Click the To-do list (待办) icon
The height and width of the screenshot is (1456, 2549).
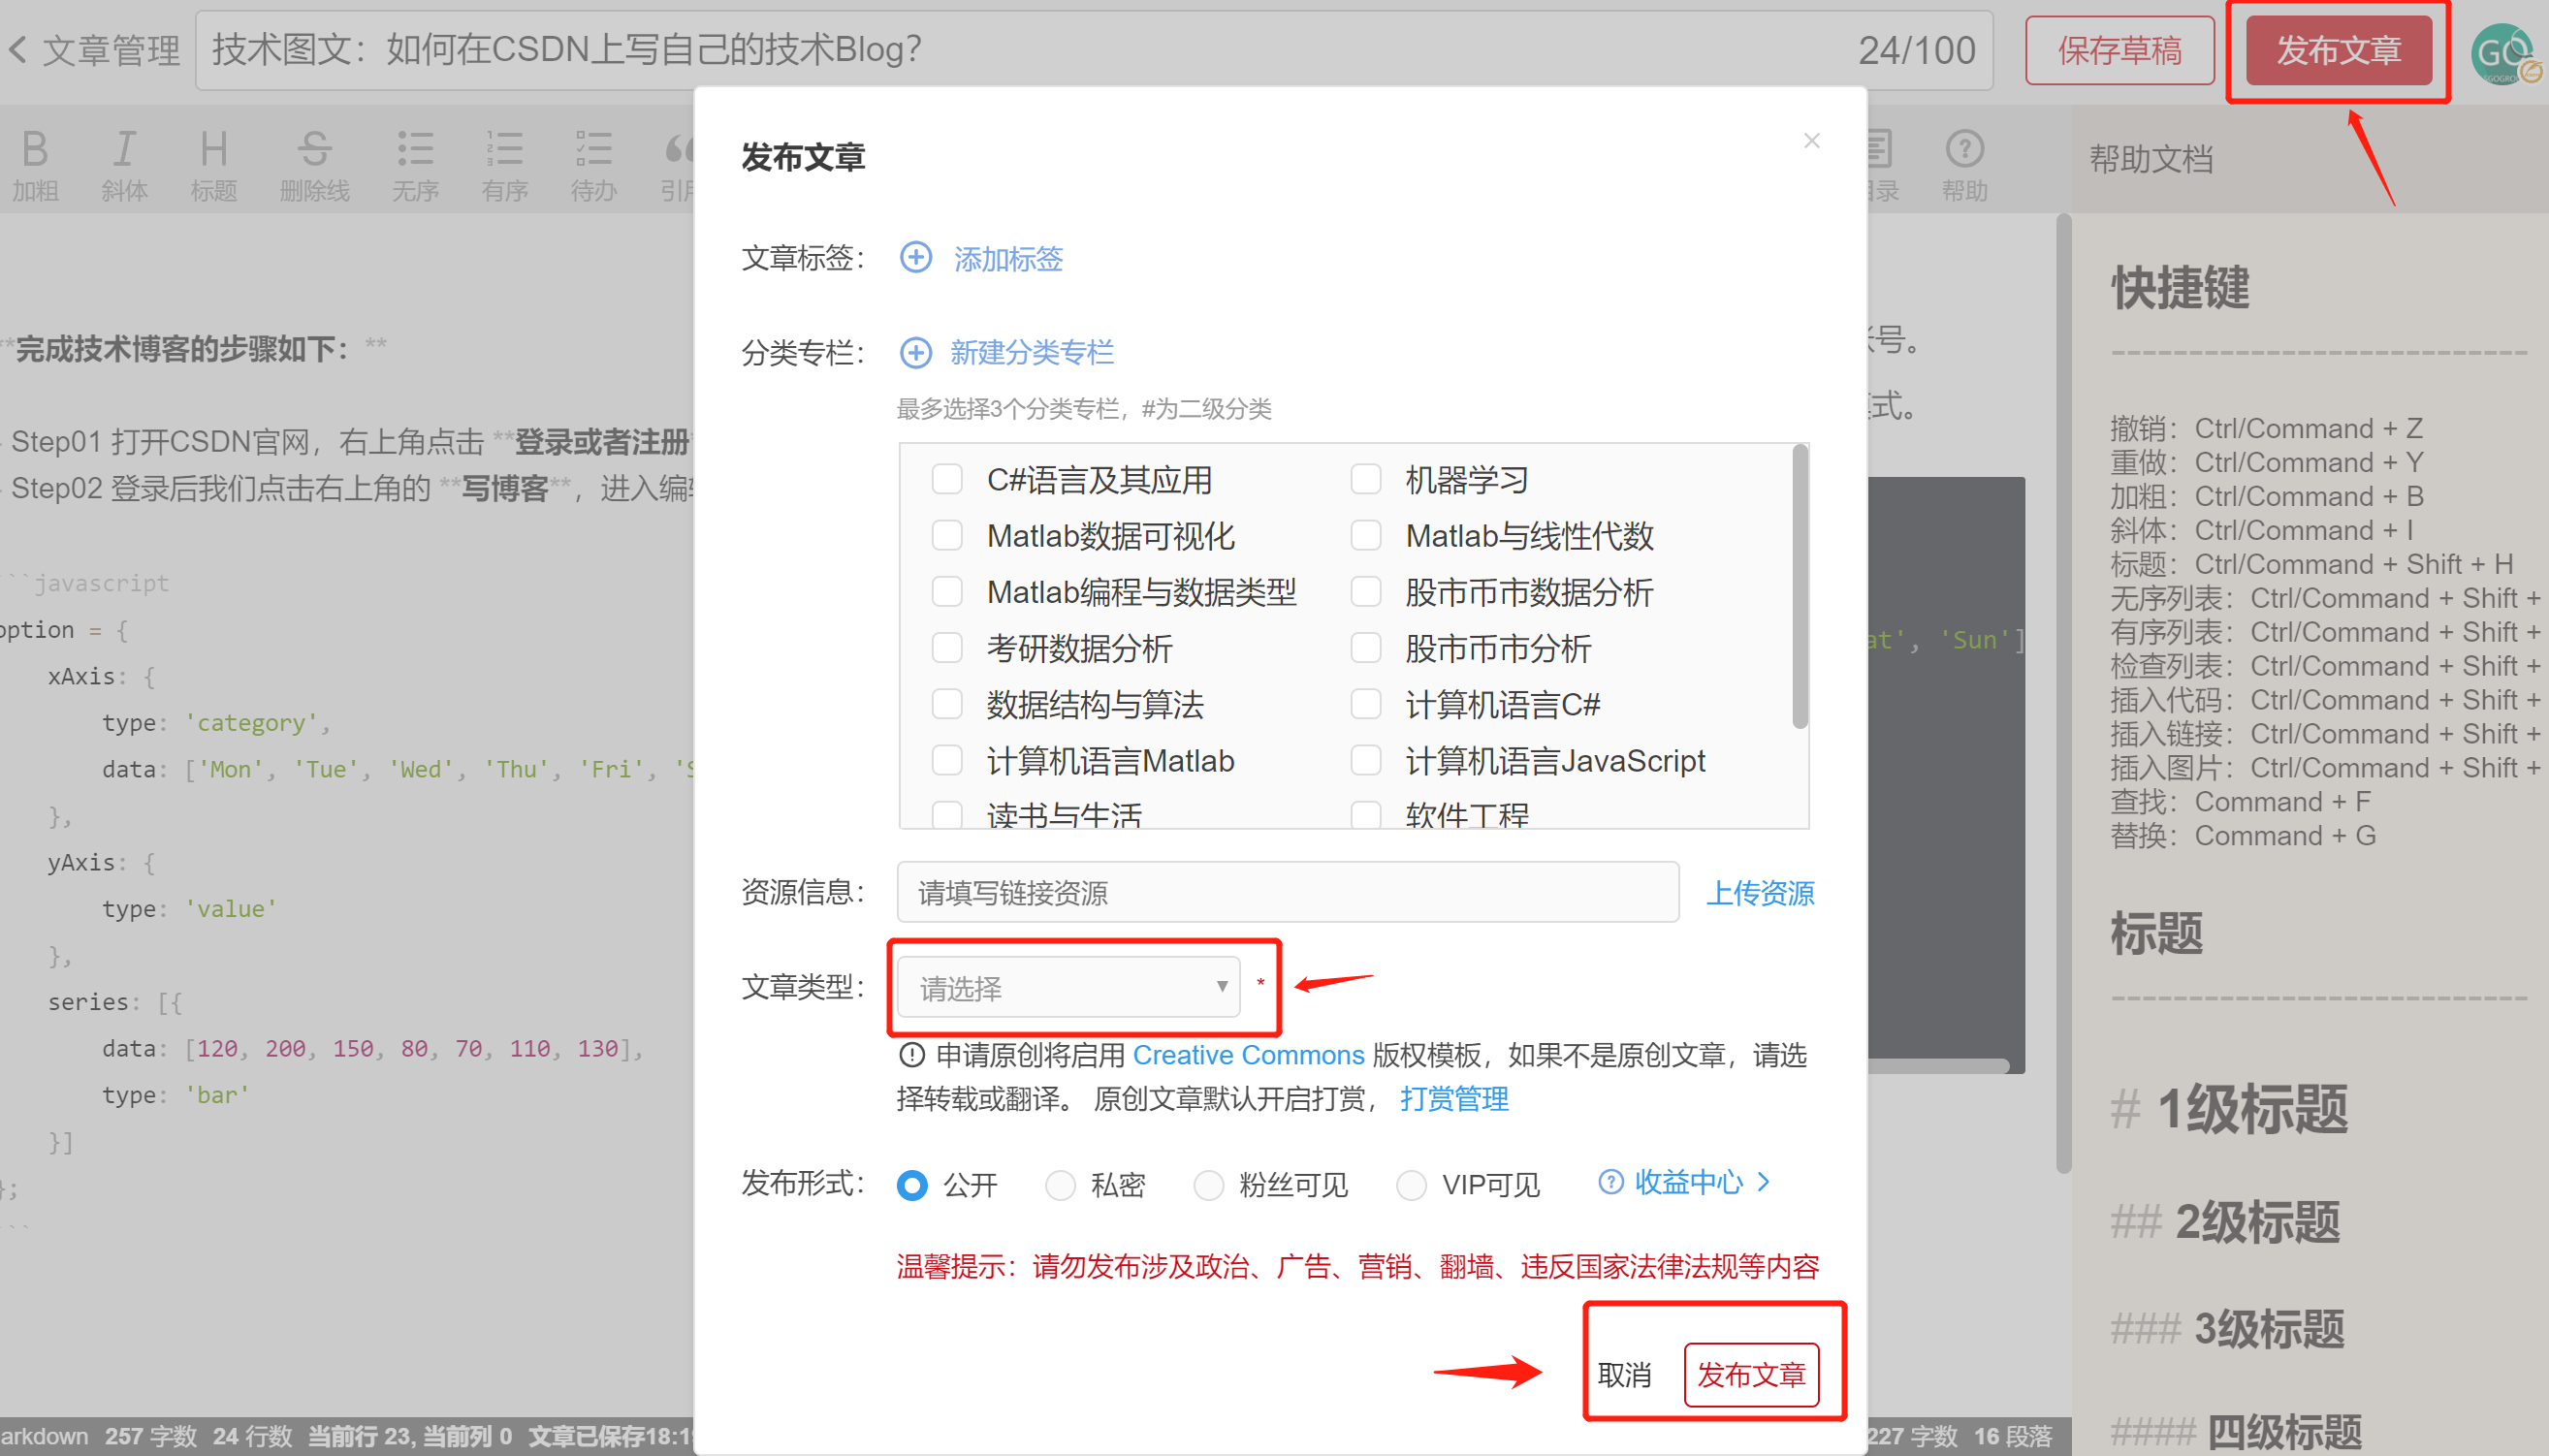point(593,165)
